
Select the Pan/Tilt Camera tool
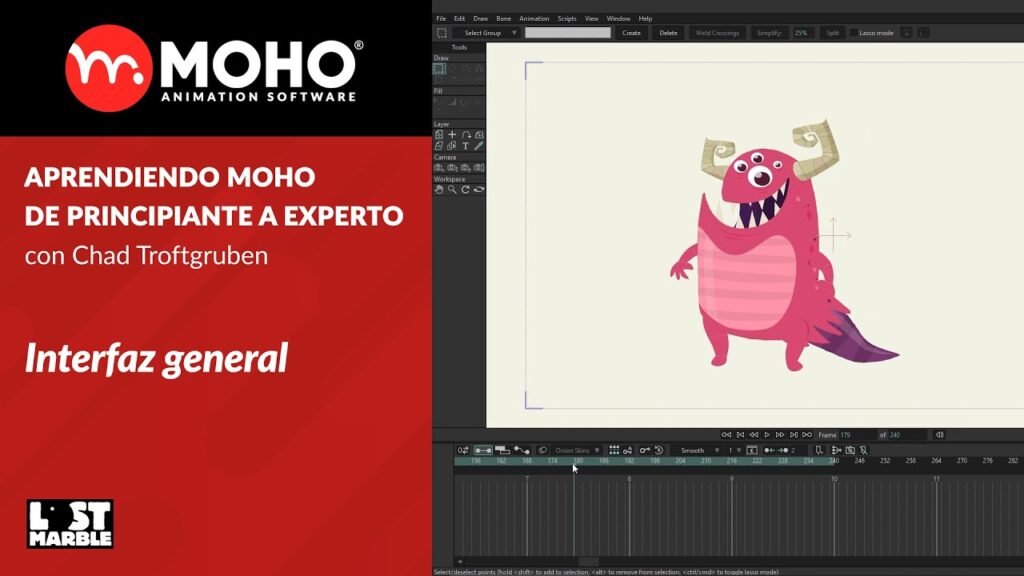[x=479, y=168]
